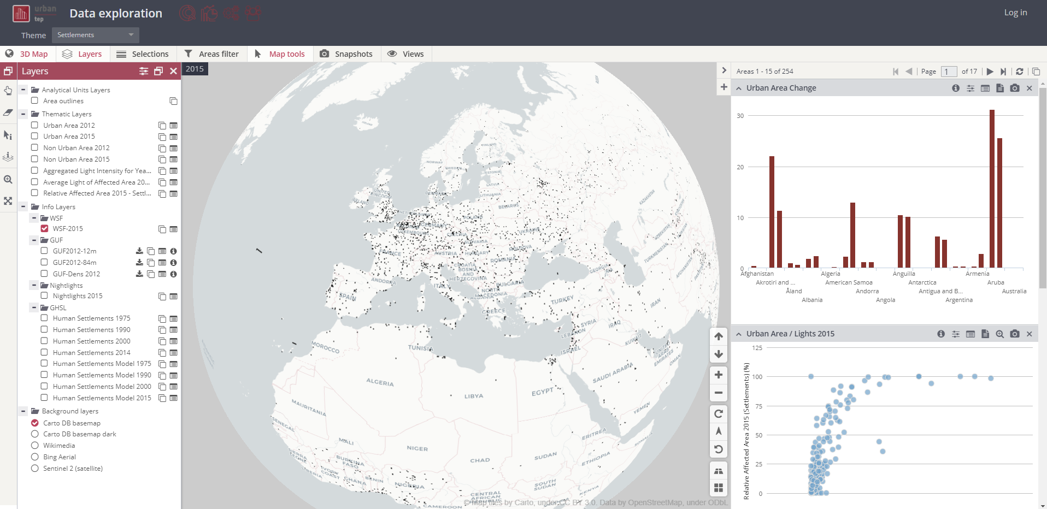Screen dimensions: 1047x509
Task: Open opacity control for WSF-2015 layer
Action: (x=162, y=229)
